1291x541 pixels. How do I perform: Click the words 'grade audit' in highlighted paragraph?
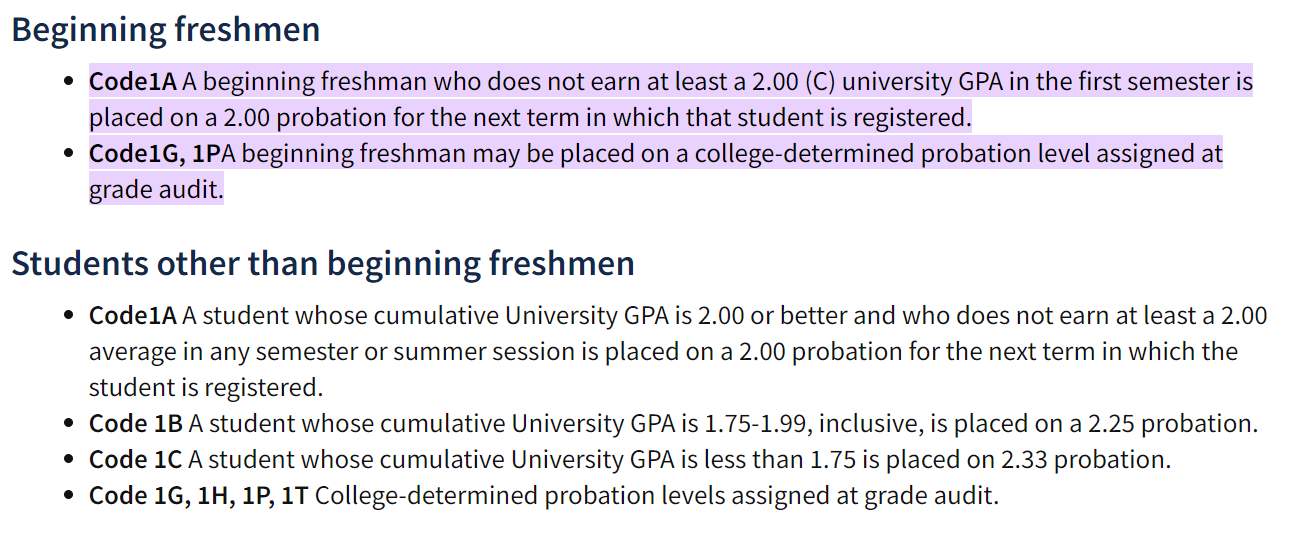pyautogui.click(x=153, y=190)
